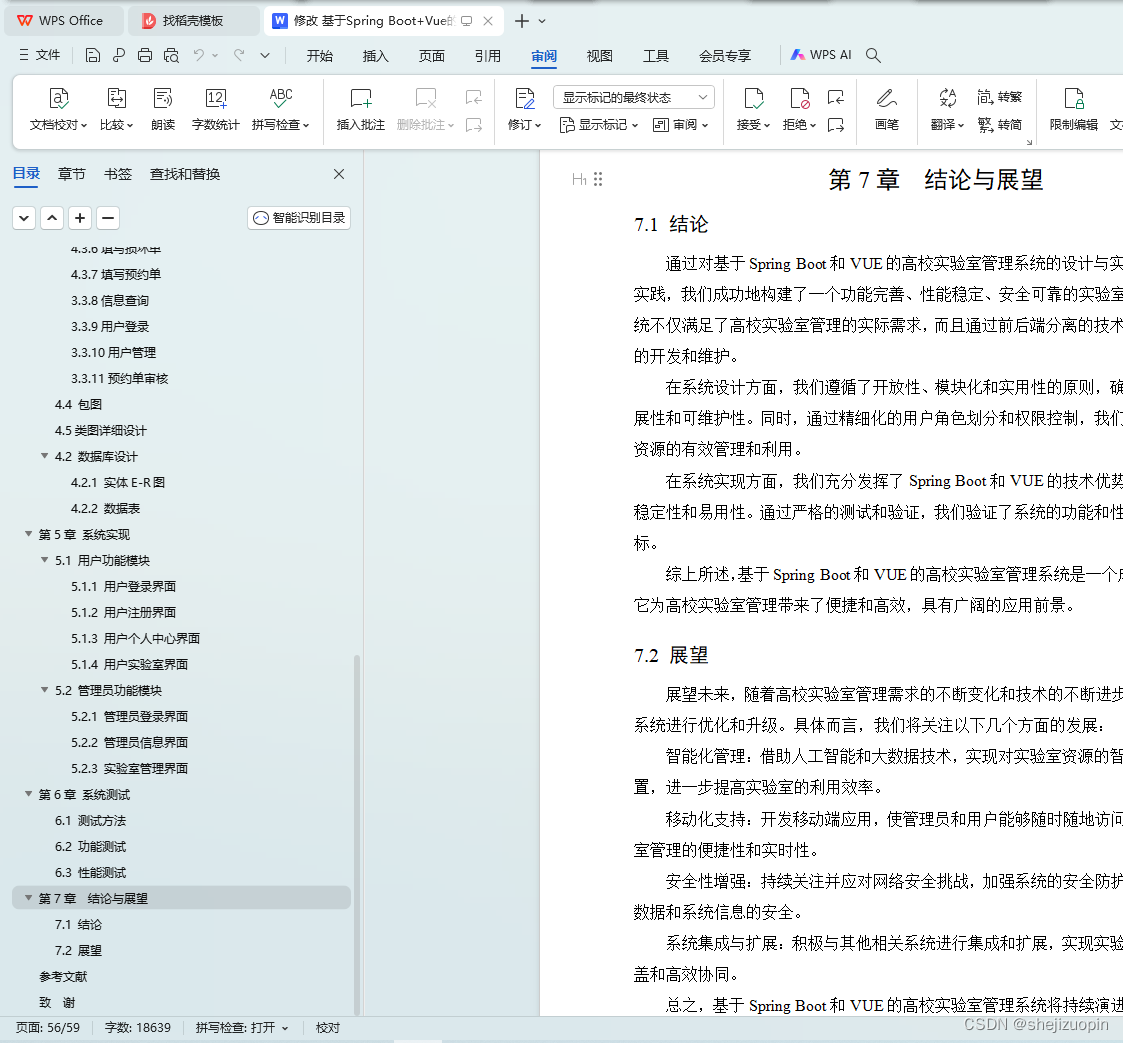This screenshot has width=1123, height=1043.
Task: Click the demote heading minus button
Action: [107, 218]
